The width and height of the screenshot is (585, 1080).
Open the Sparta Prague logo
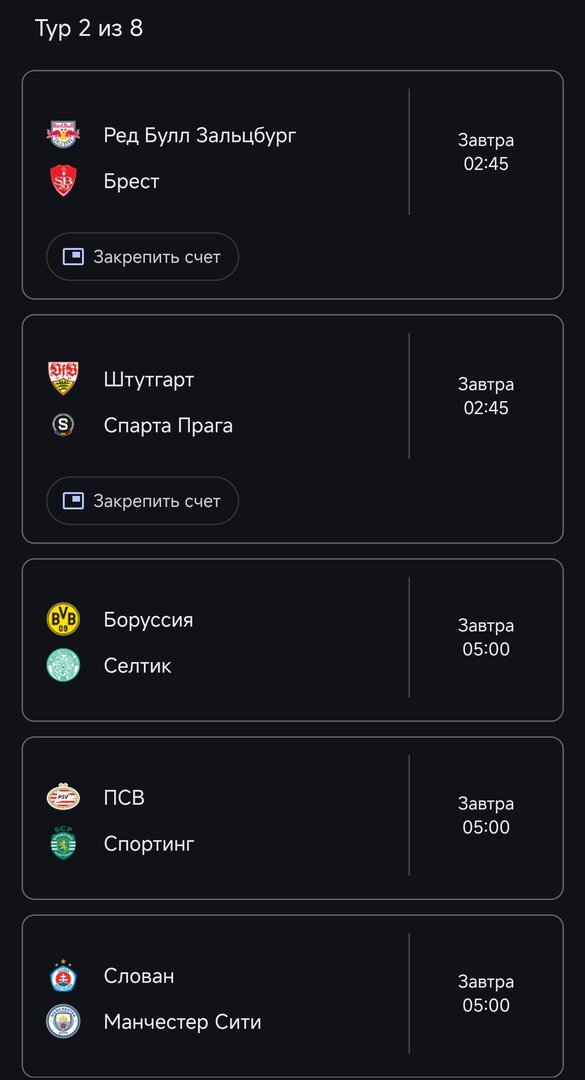64,425
